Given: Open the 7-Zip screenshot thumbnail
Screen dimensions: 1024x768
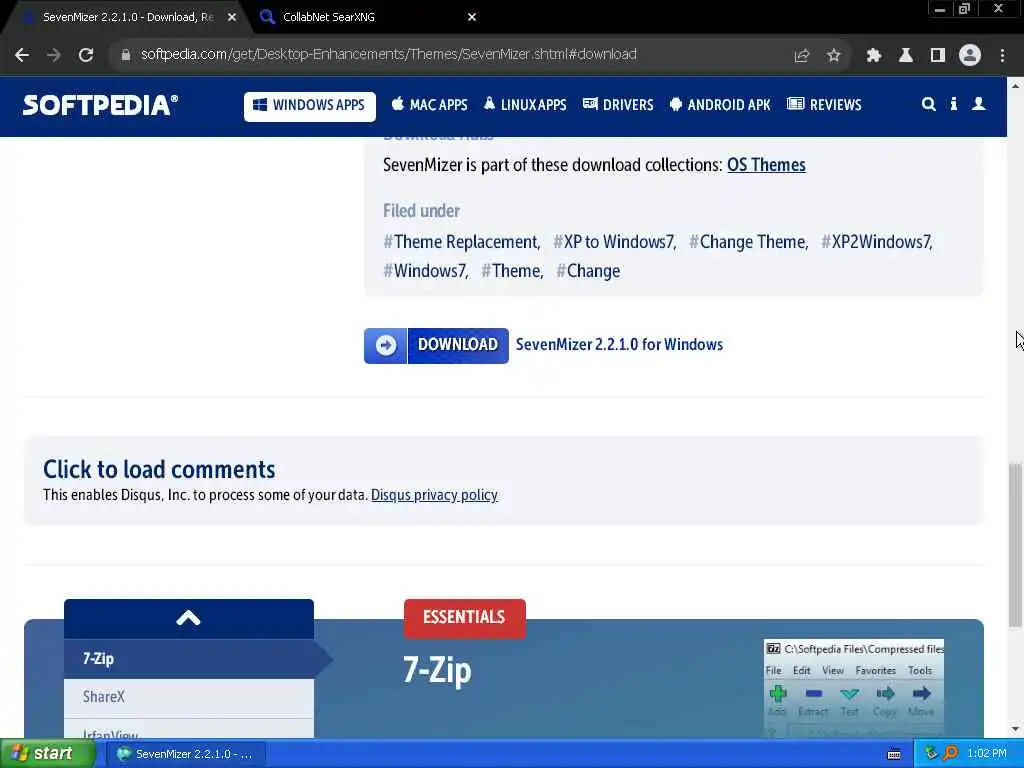Looking at the screenshot, I should point(854,688).
